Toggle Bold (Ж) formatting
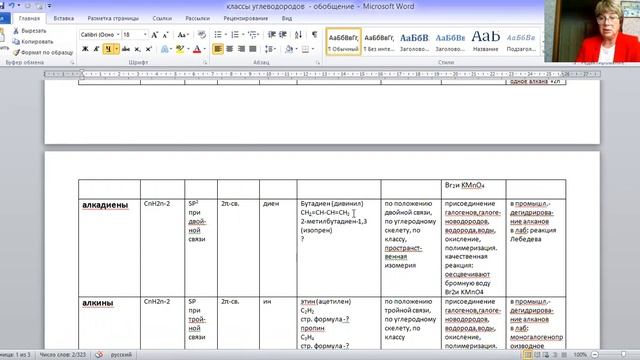Image resolution: width=640 pixels, height=360 pixels. (85, 49)
